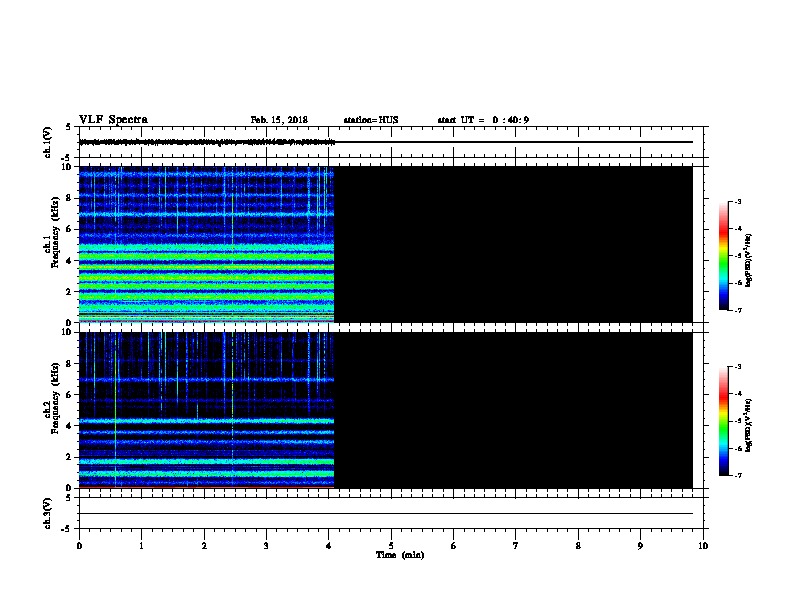The height and width of the screenshot is (612, 792).
Task: Click the "-4" tick on ch.2 colorbar
Action: pyautogui.click(x=738, y=394)
